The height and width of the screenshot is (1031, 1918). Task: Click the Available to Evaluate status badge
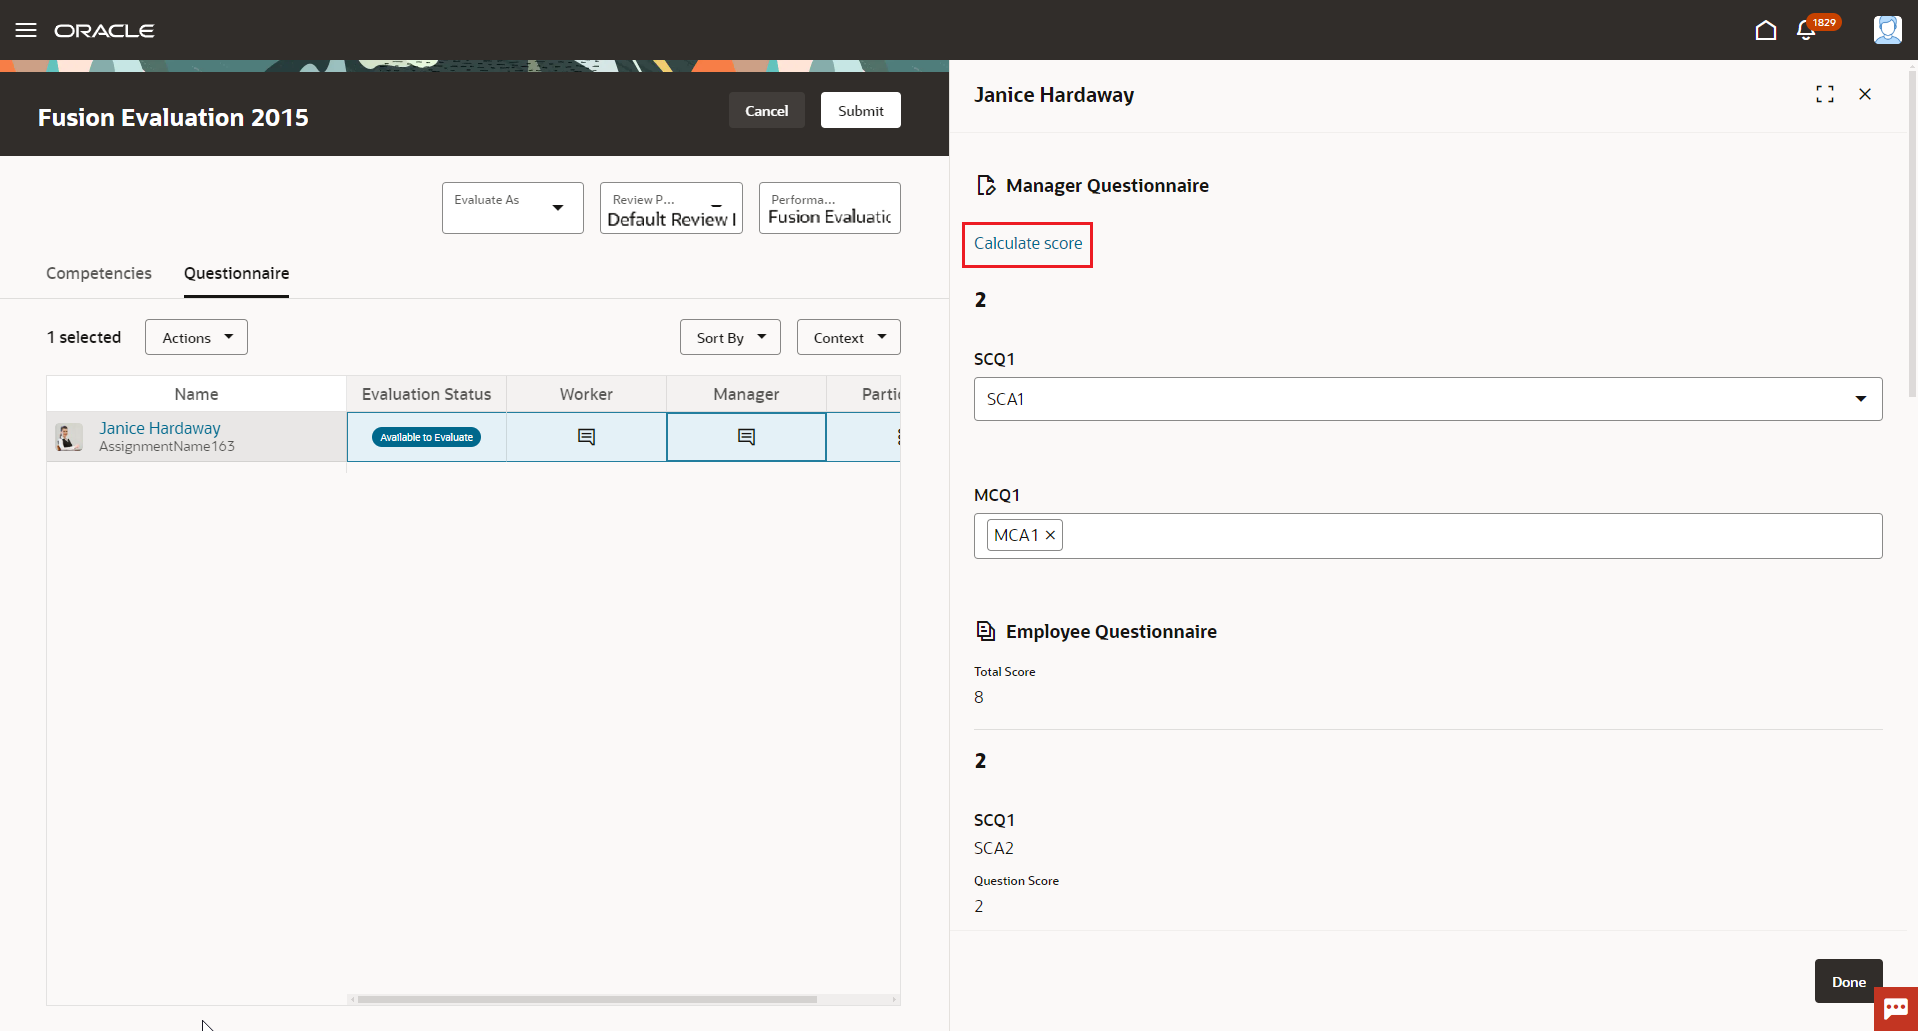(x=427, y=437)
